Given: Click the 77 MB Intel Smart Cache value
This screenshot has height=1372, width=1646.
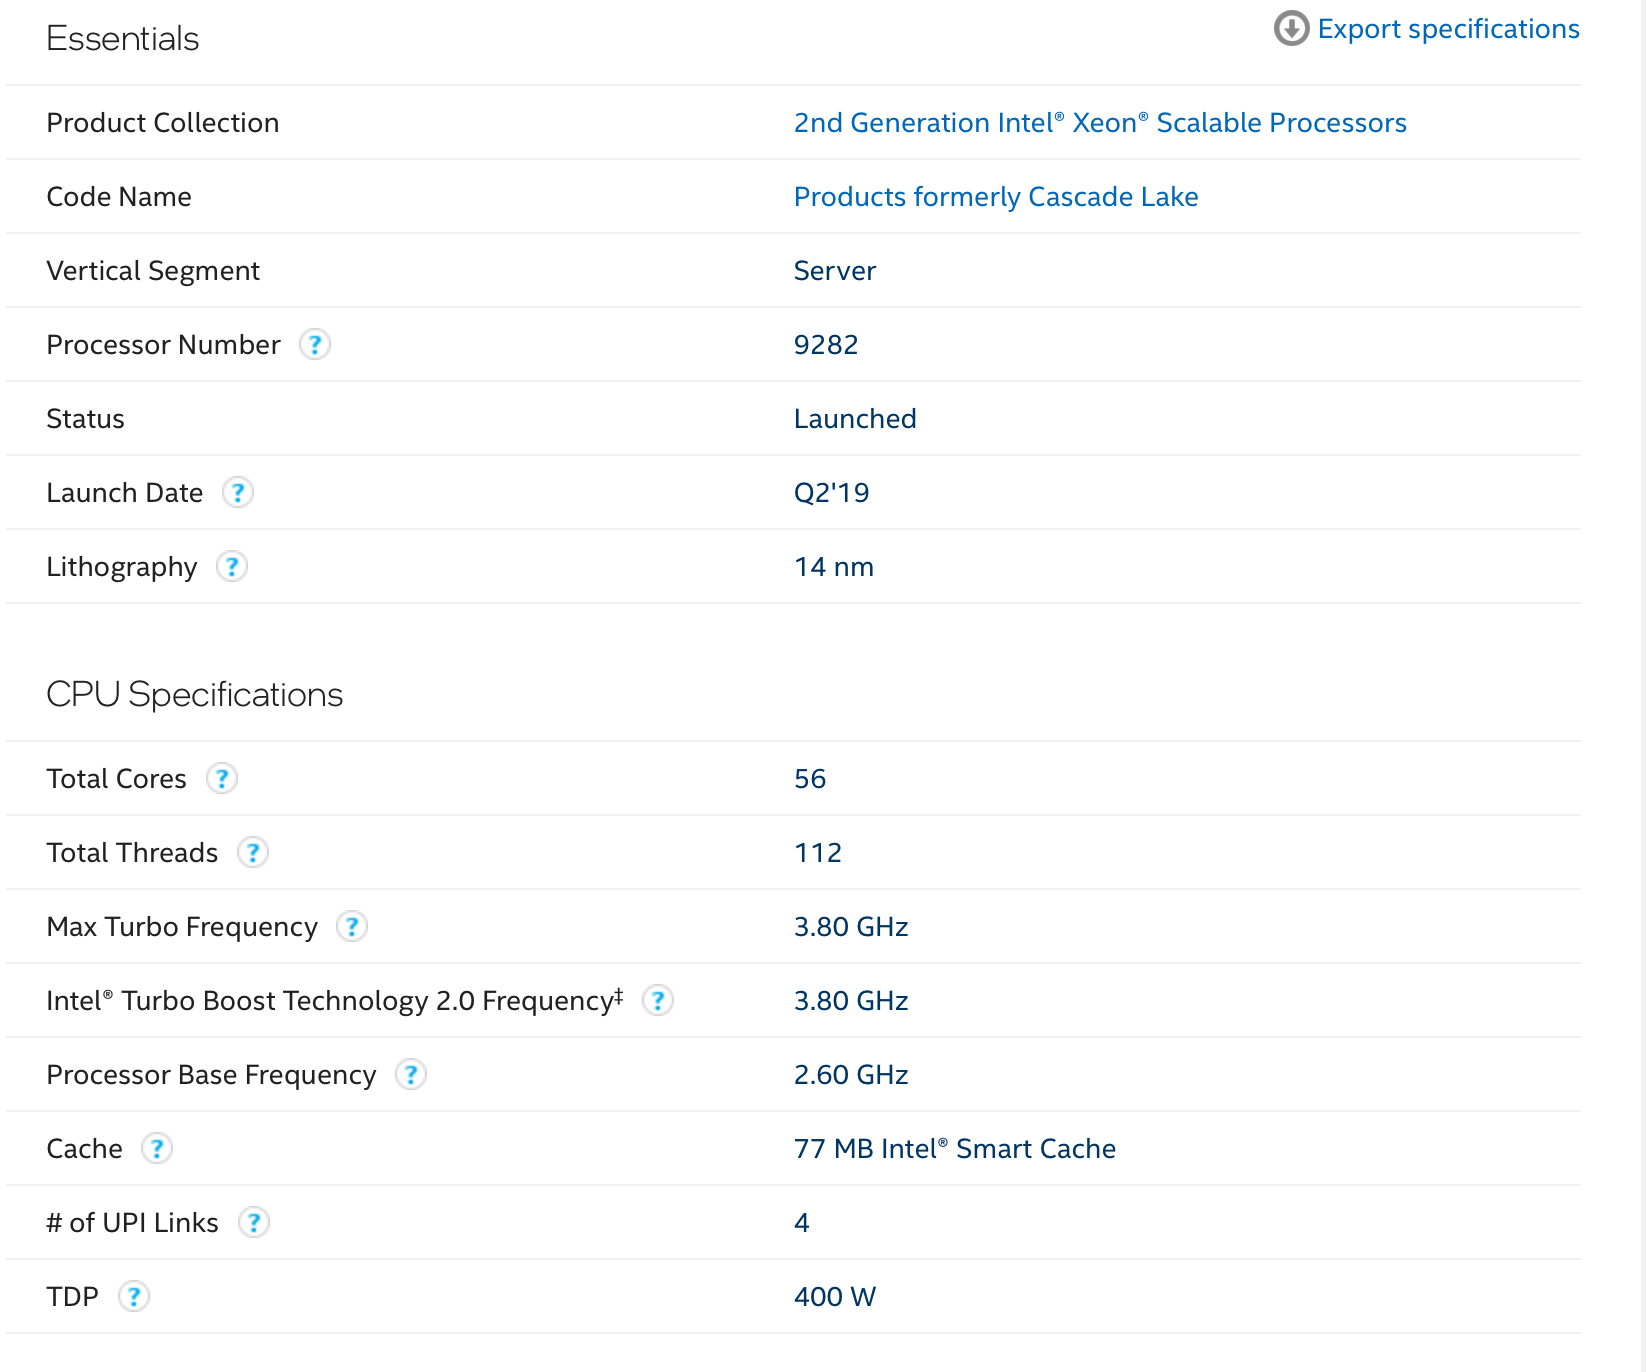Looking at the screenshot, I should click(x=955, y=1149).
